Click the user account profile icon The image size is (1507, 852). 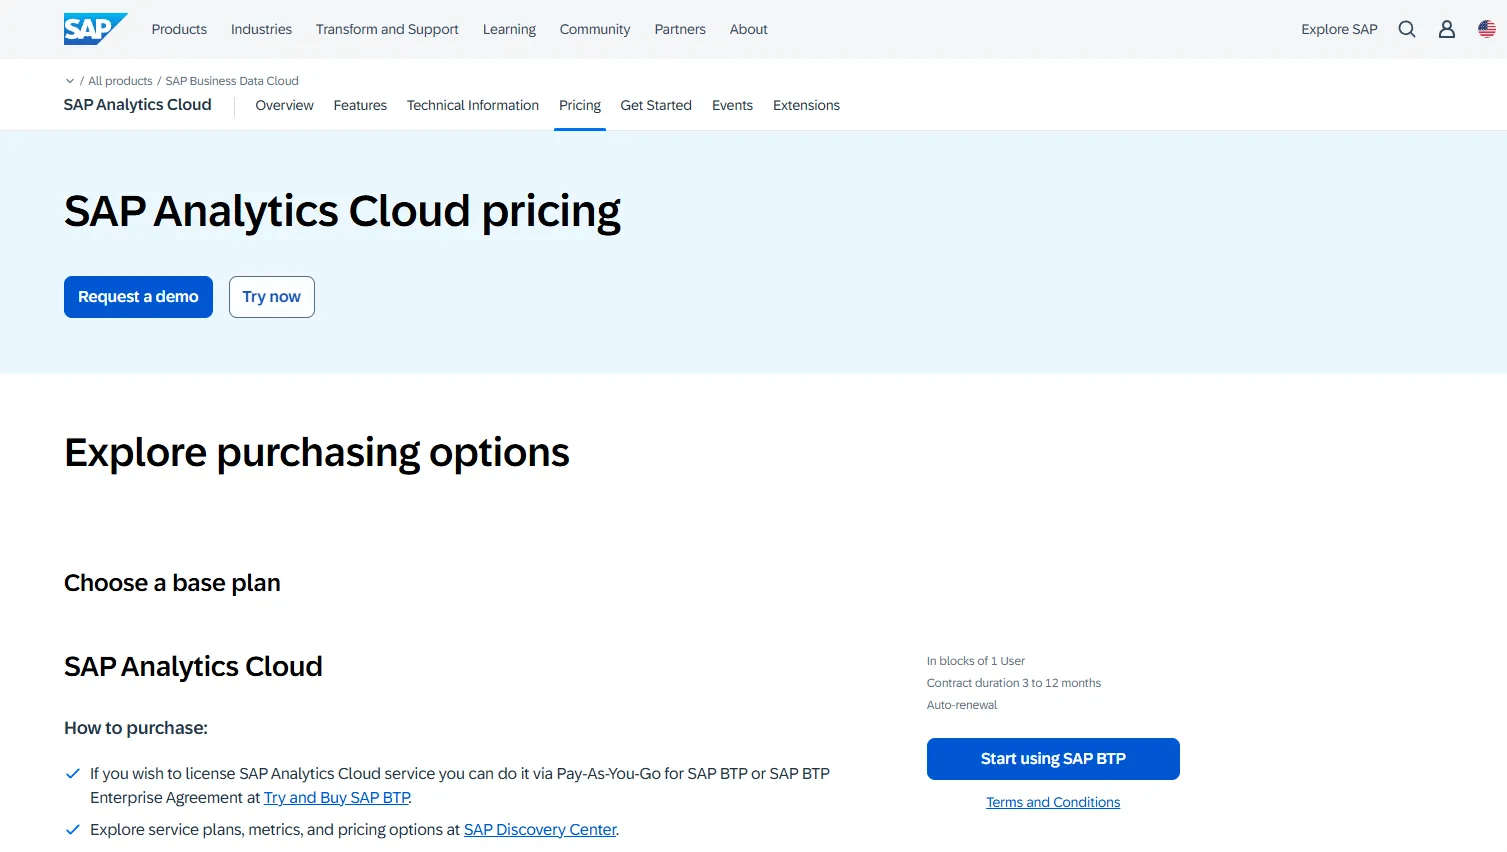point(1446,29)
